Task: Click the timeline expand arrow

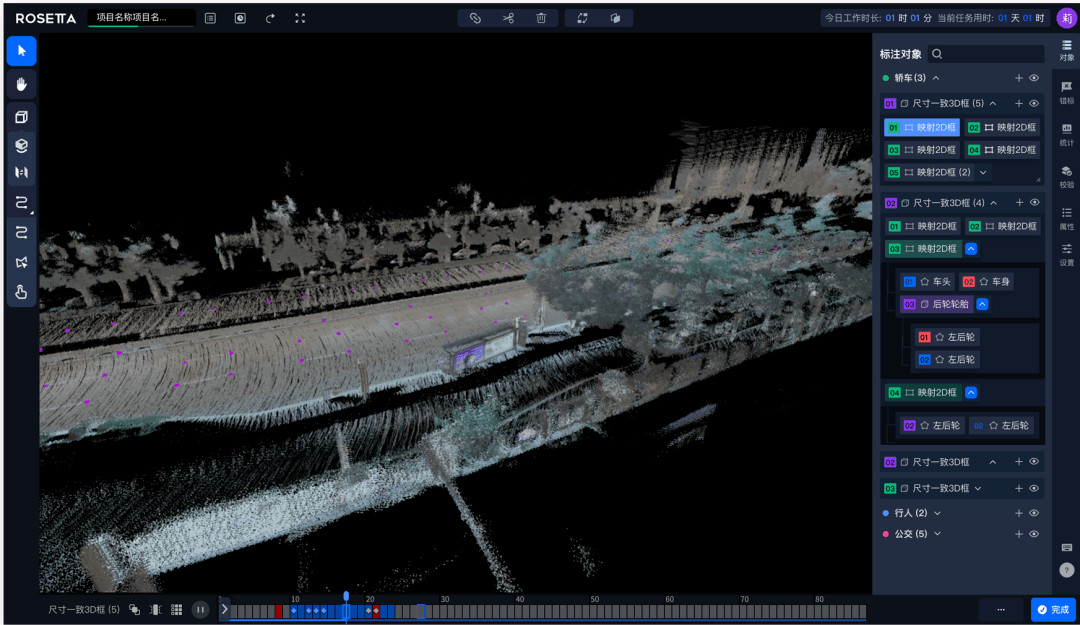Action: click(225, 610)
